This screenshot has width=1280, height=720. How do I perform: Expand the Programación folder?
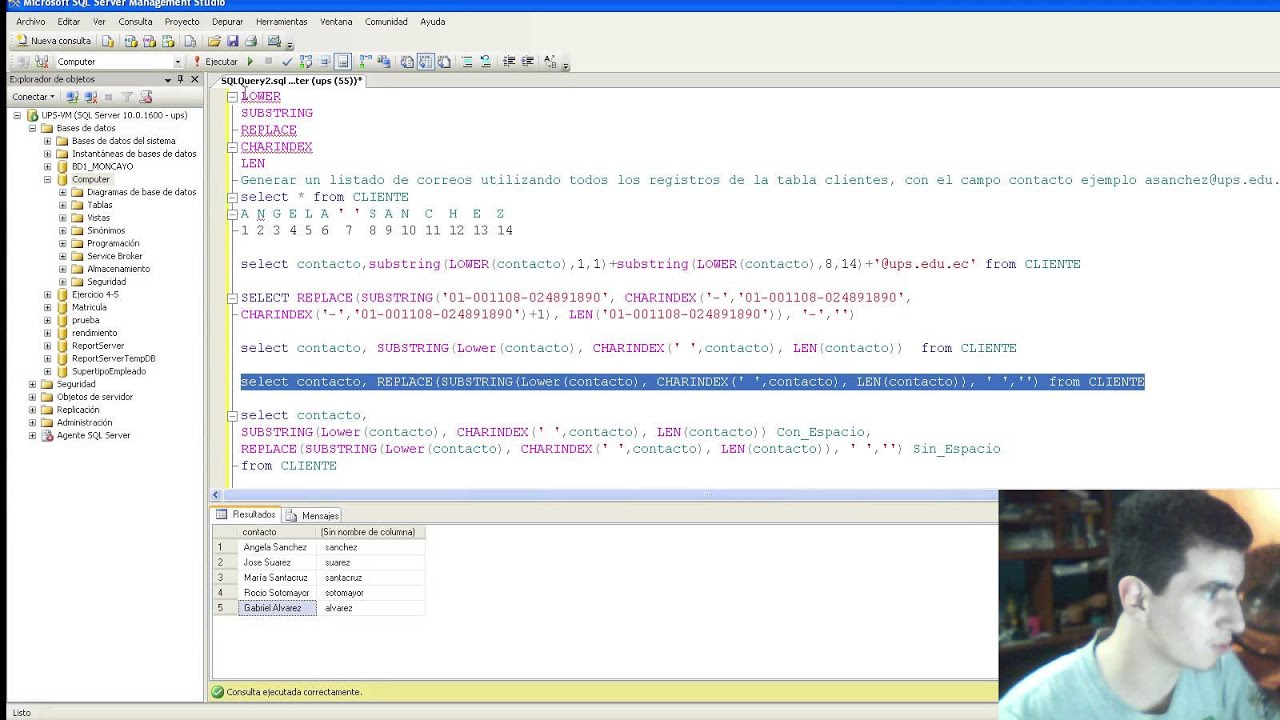click(x=62, y=244)
